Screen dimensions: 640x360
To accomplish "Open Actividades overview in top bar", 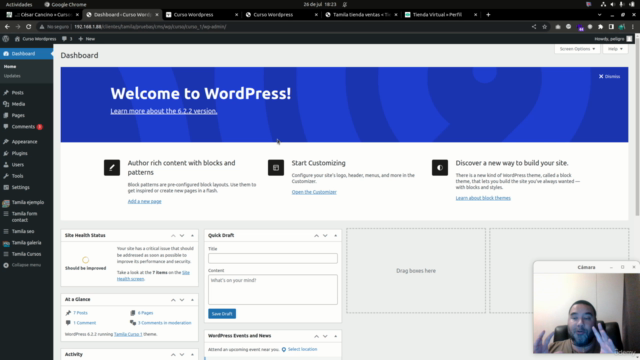I will [x=19, y=4].
